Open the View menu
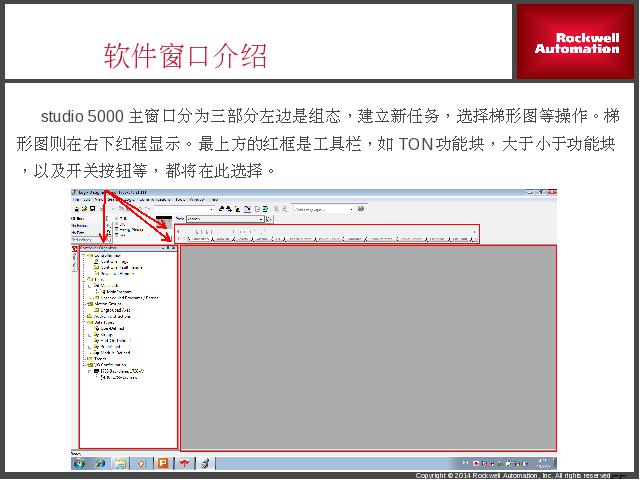This screenshot has height=480, width=640. pyautogui.click(x=98, y=200)
